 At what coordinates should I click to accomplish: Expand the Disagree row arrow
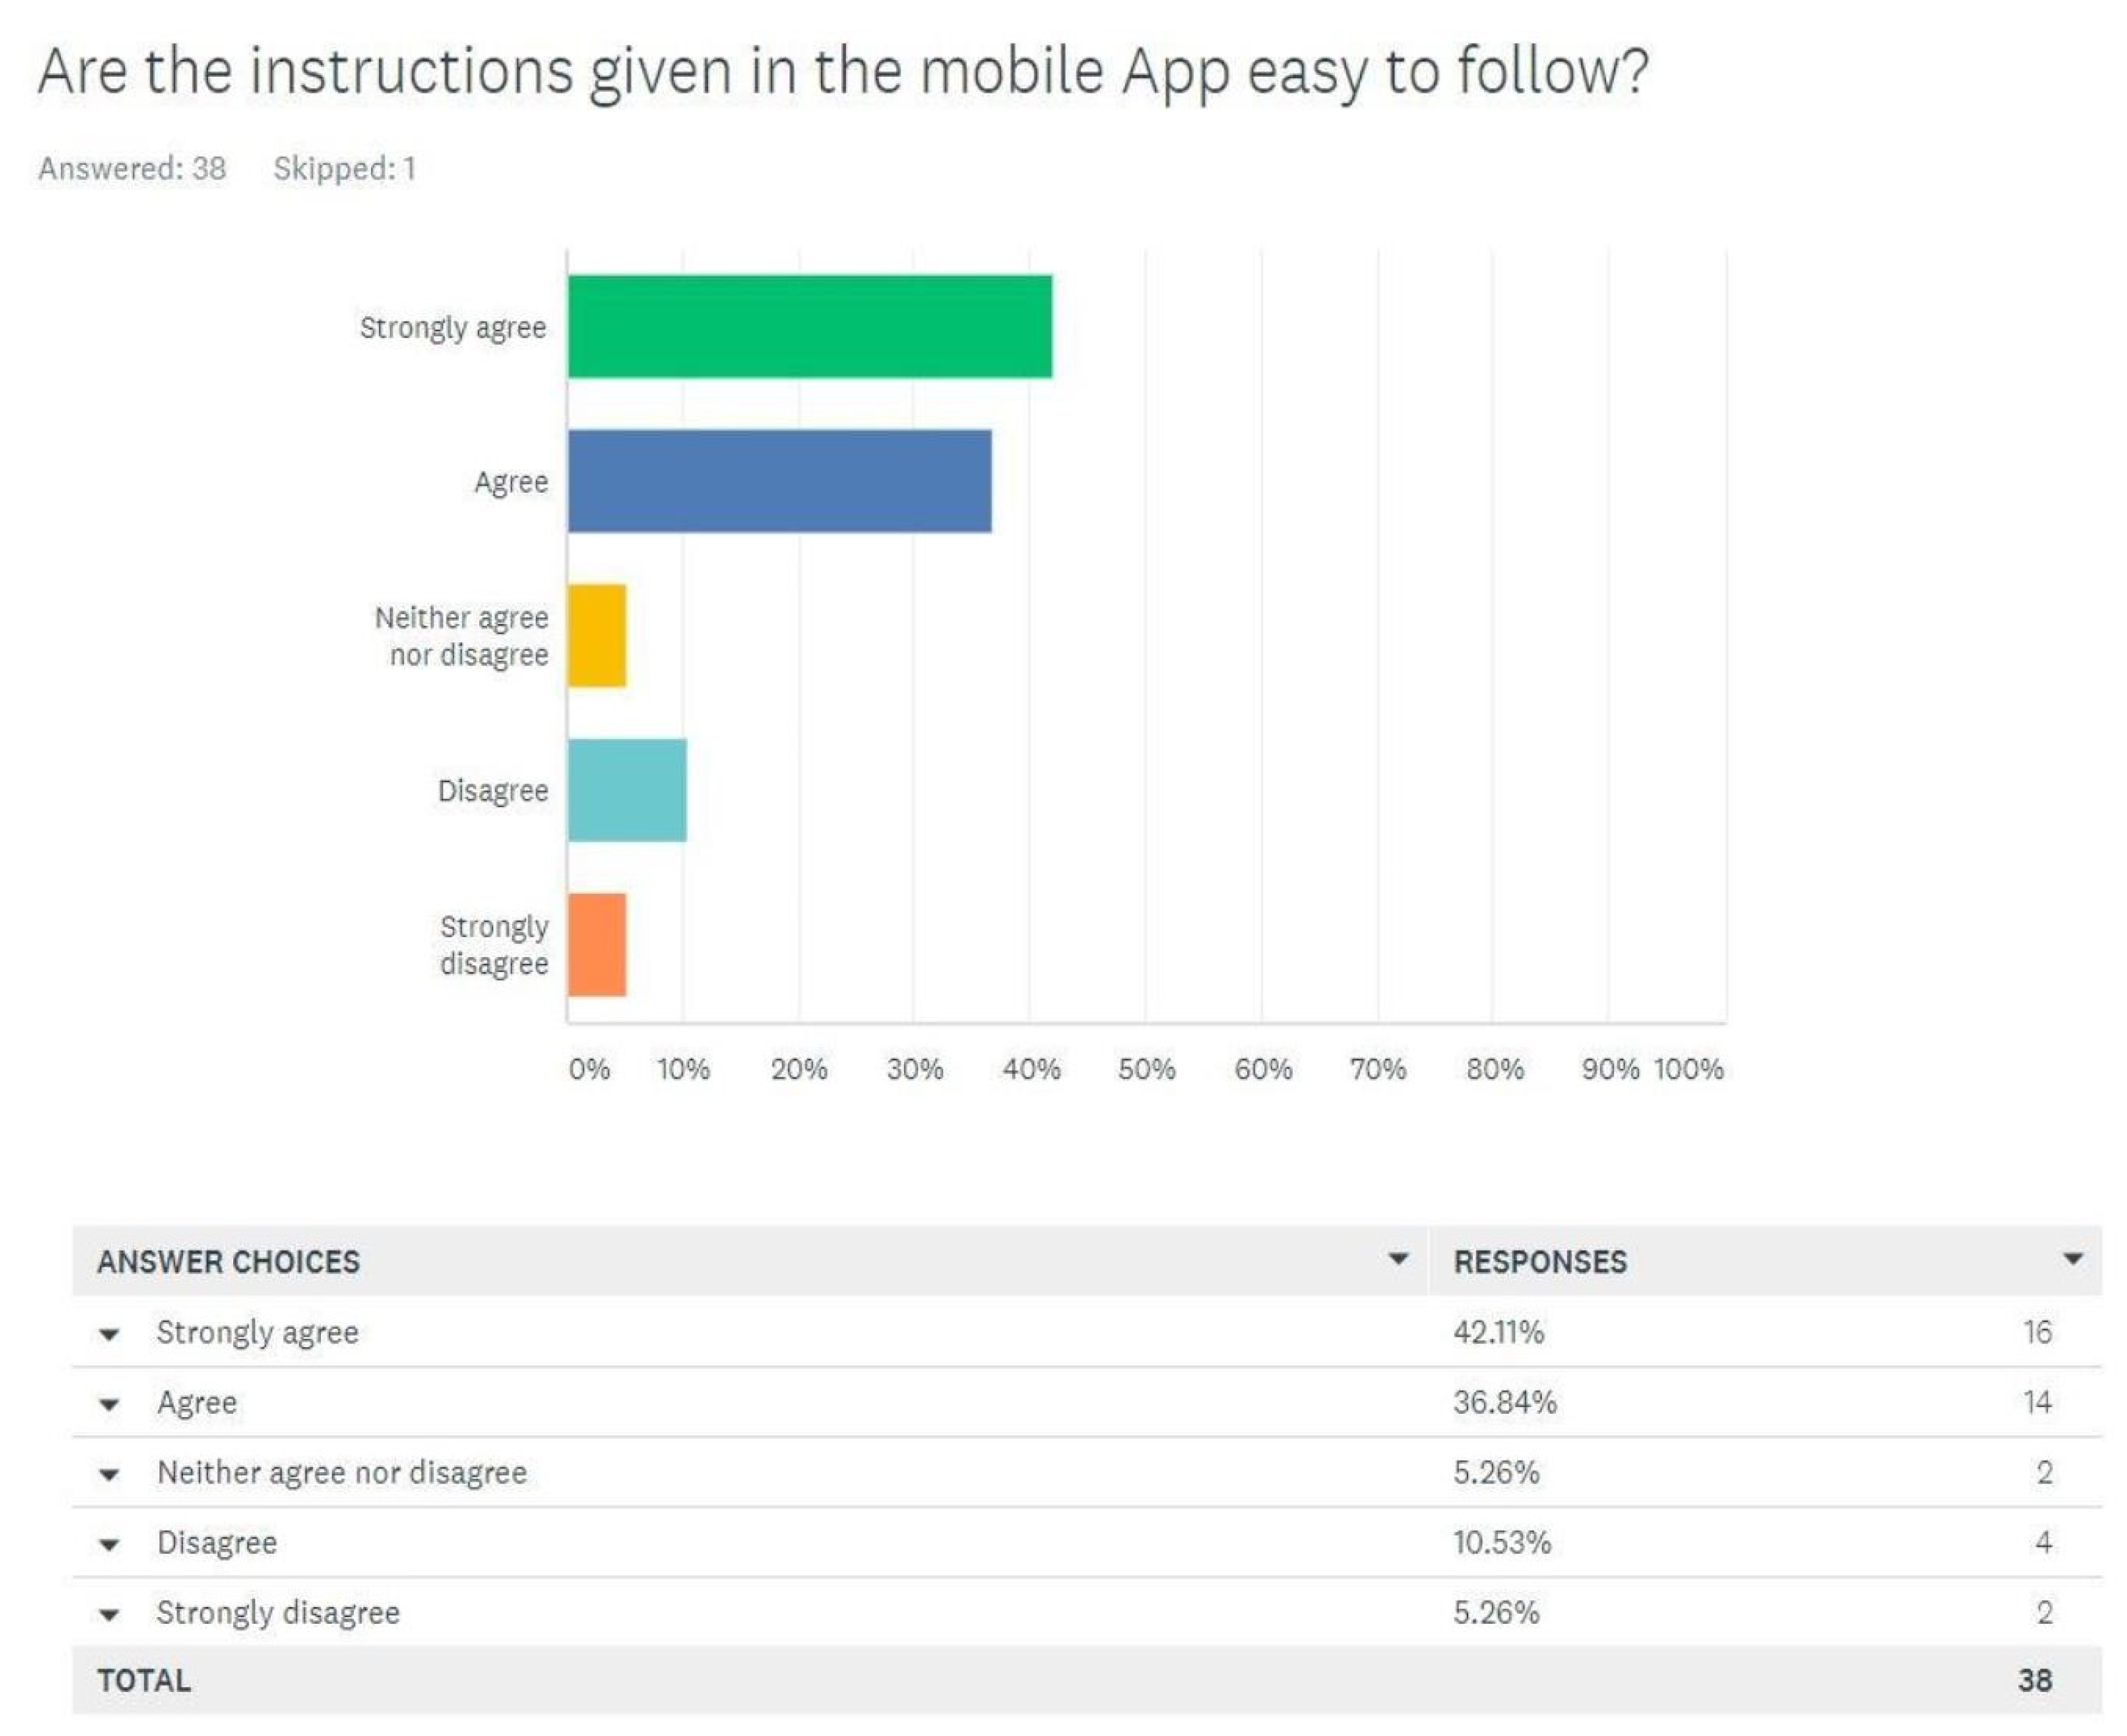(109, 1544)
